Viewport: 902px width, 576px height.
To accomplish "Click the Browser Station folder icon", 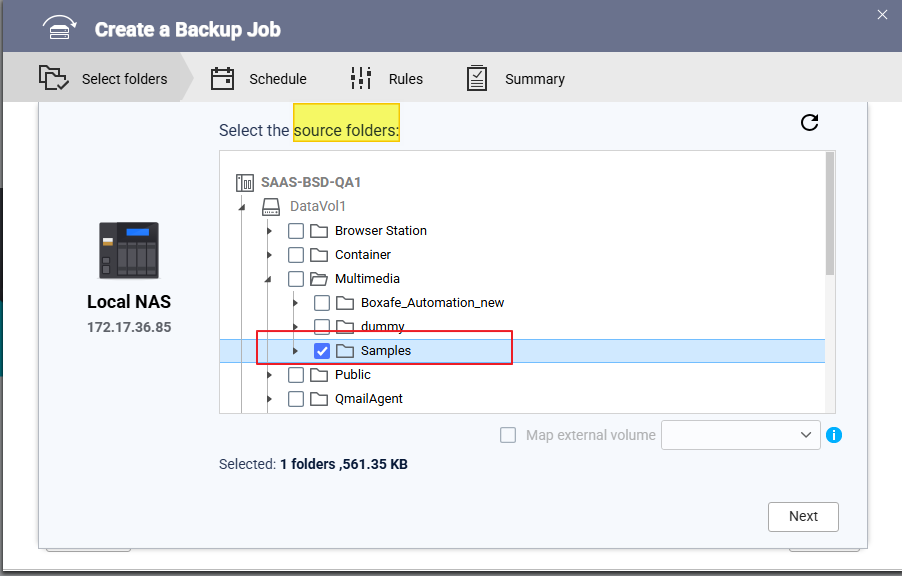I will coord(319,231).
